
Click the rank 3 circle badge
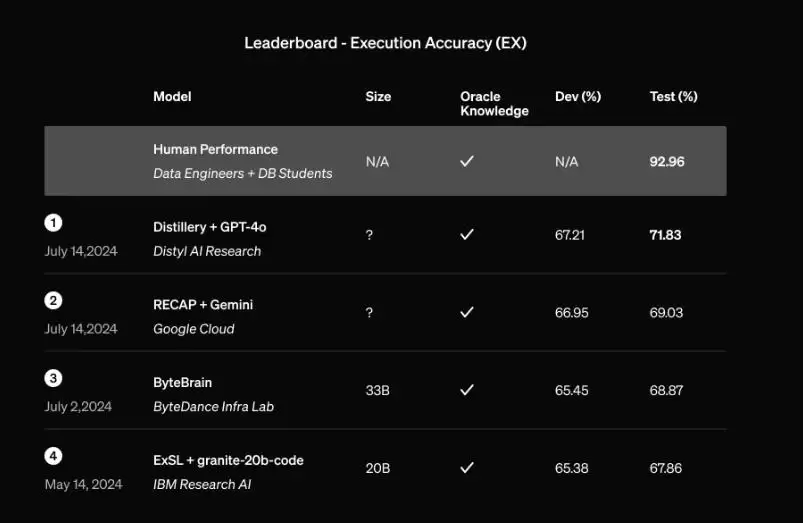point(53,379)
